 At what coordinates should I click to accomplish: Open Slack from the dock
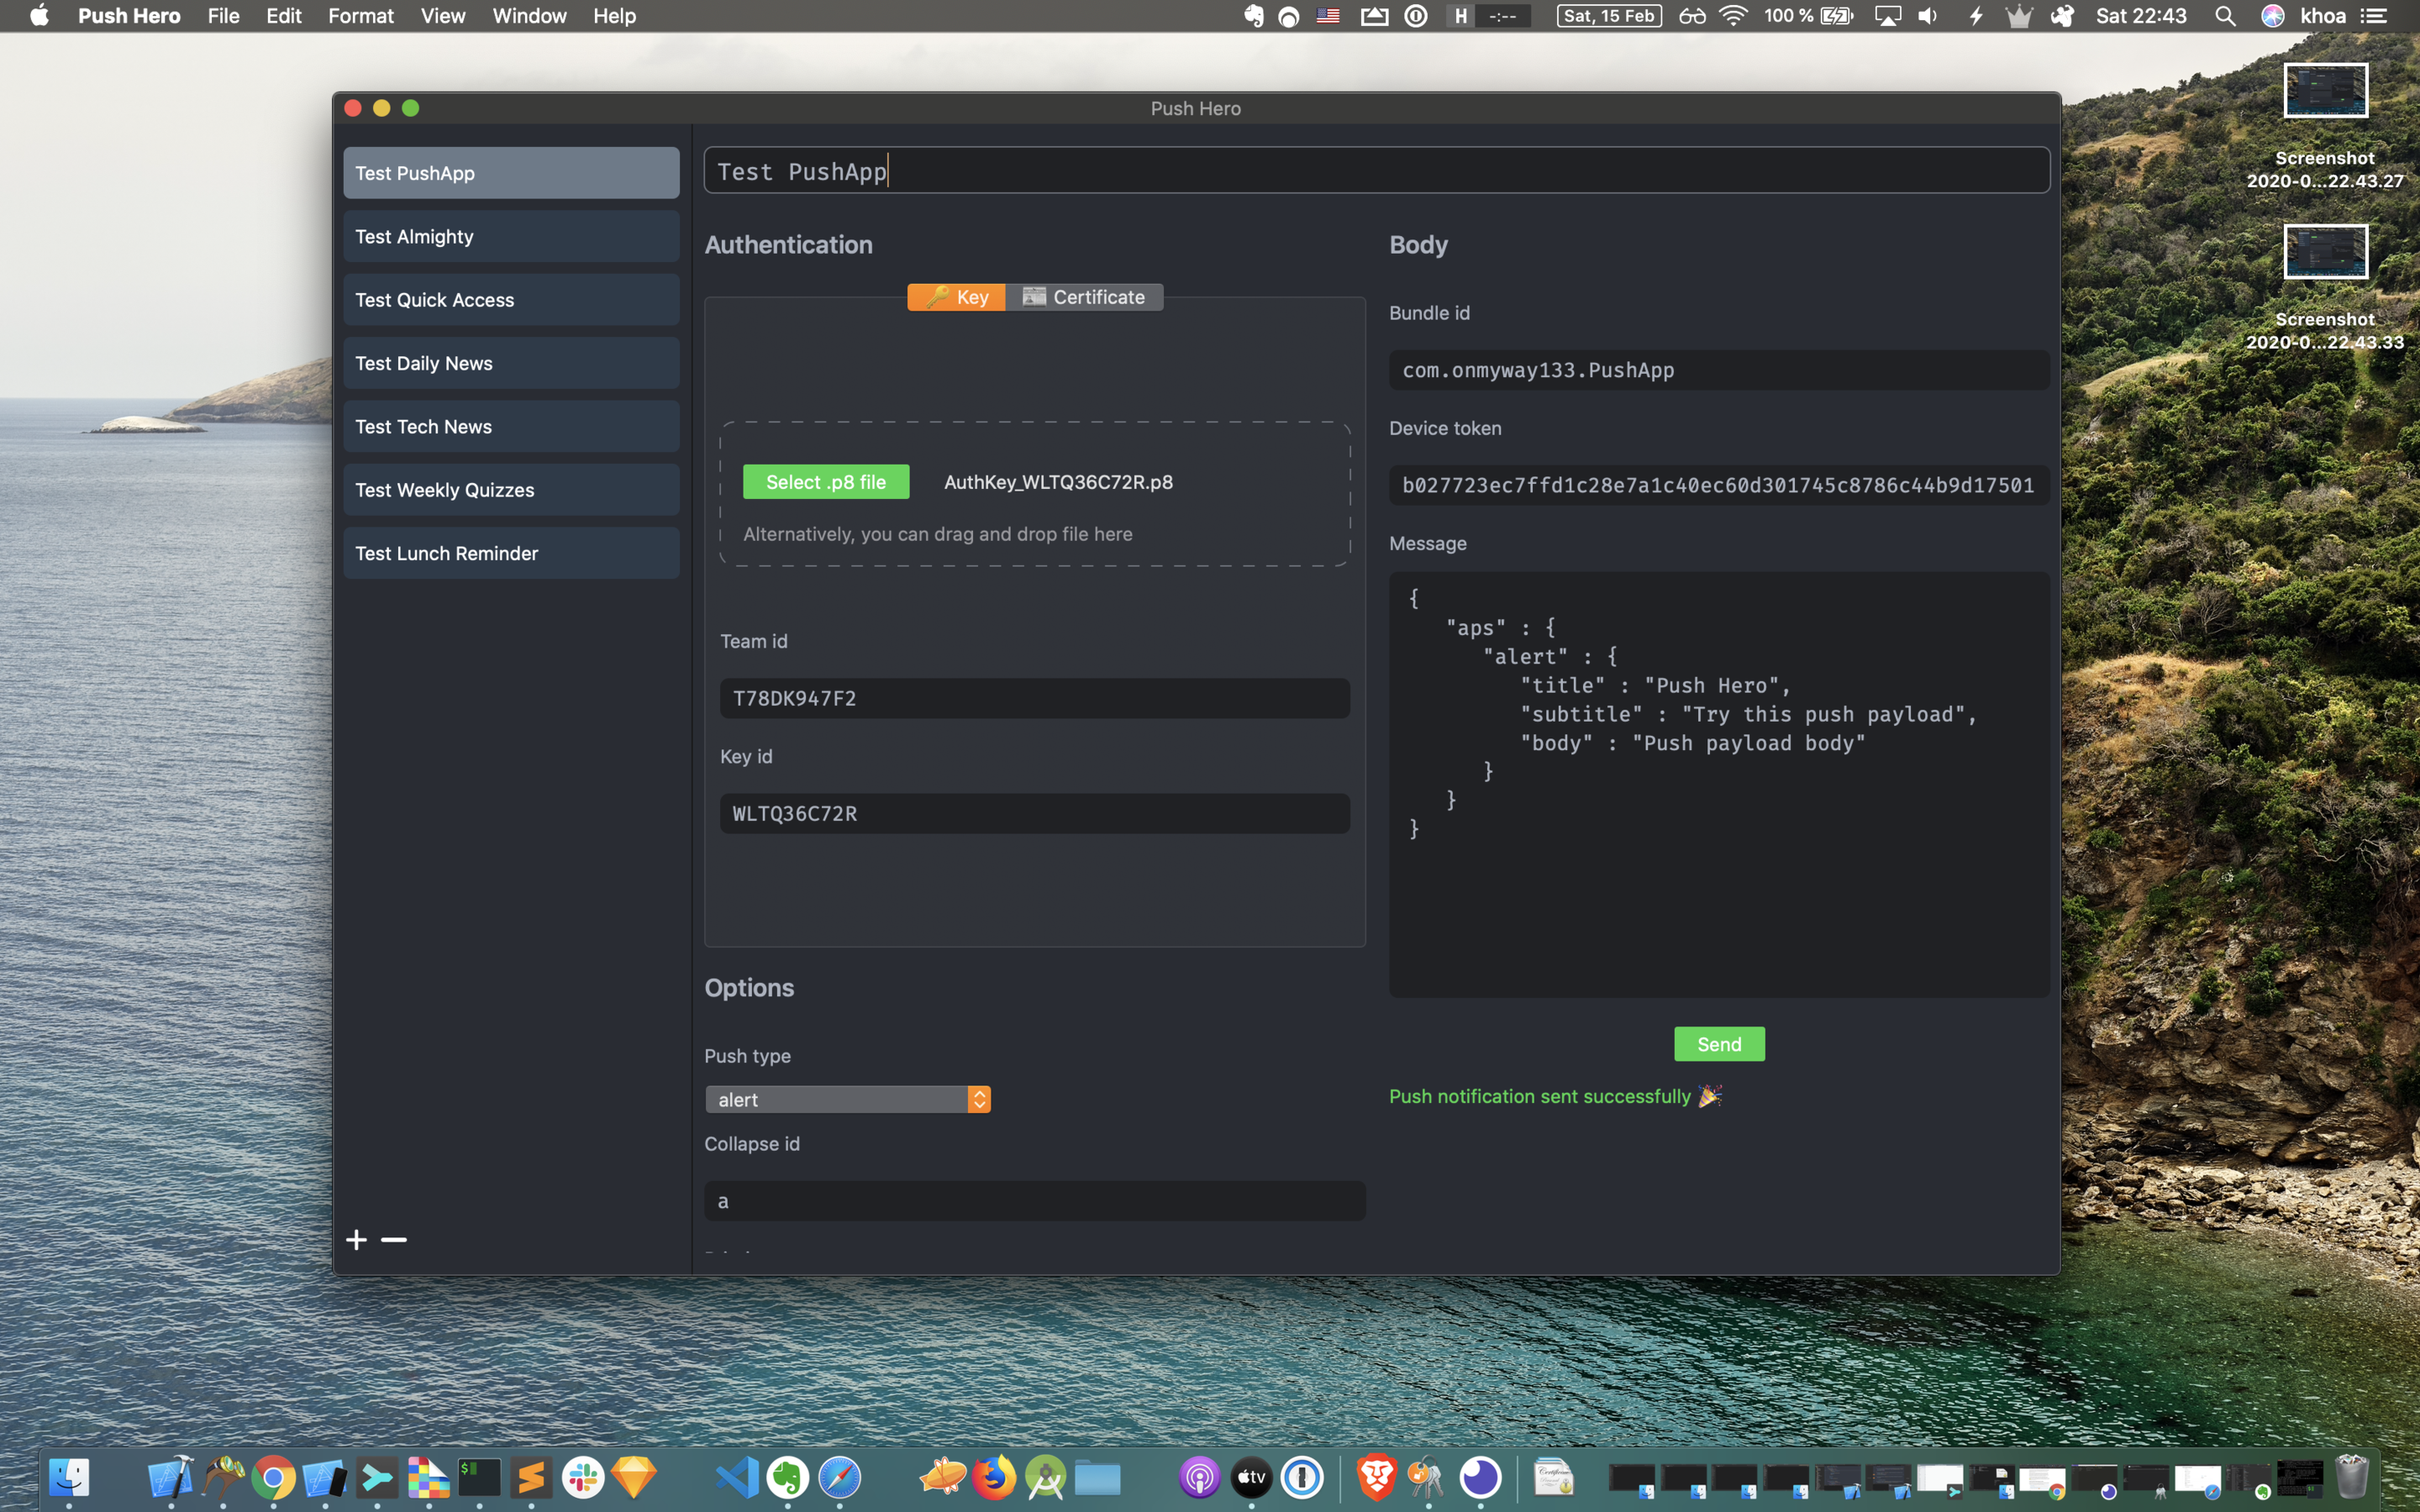pos(583,1477)
